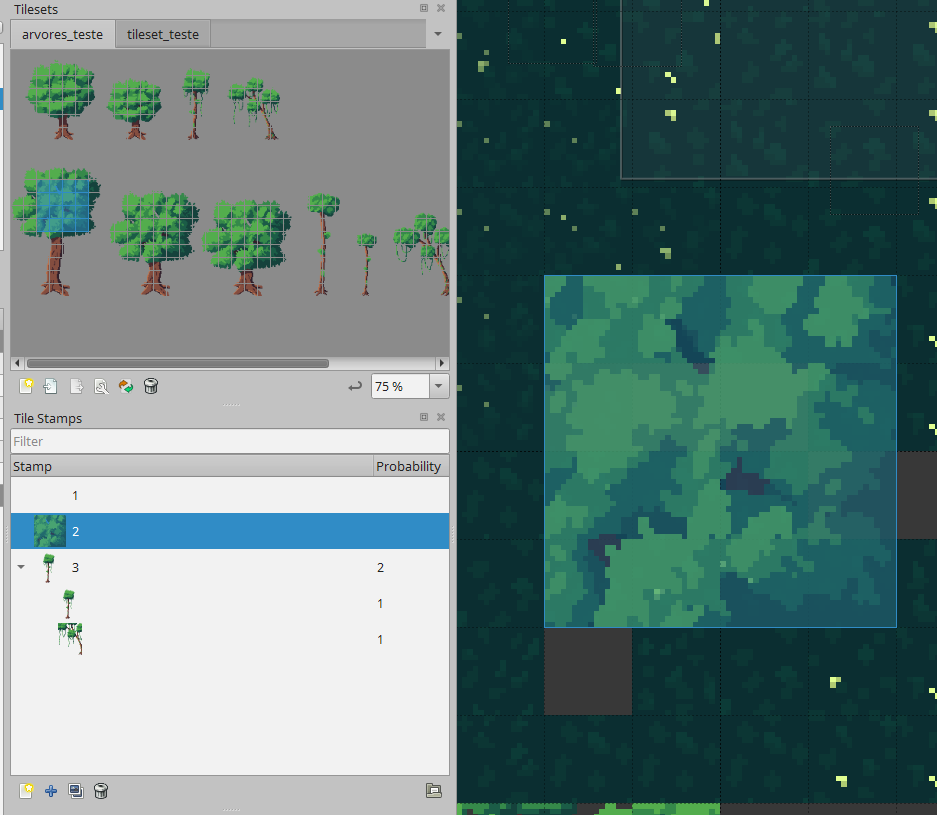The height and width of the screenshot is (815, 937).
Task: Open the tileset tabs list dropdown
Action: tap(438, 34)
